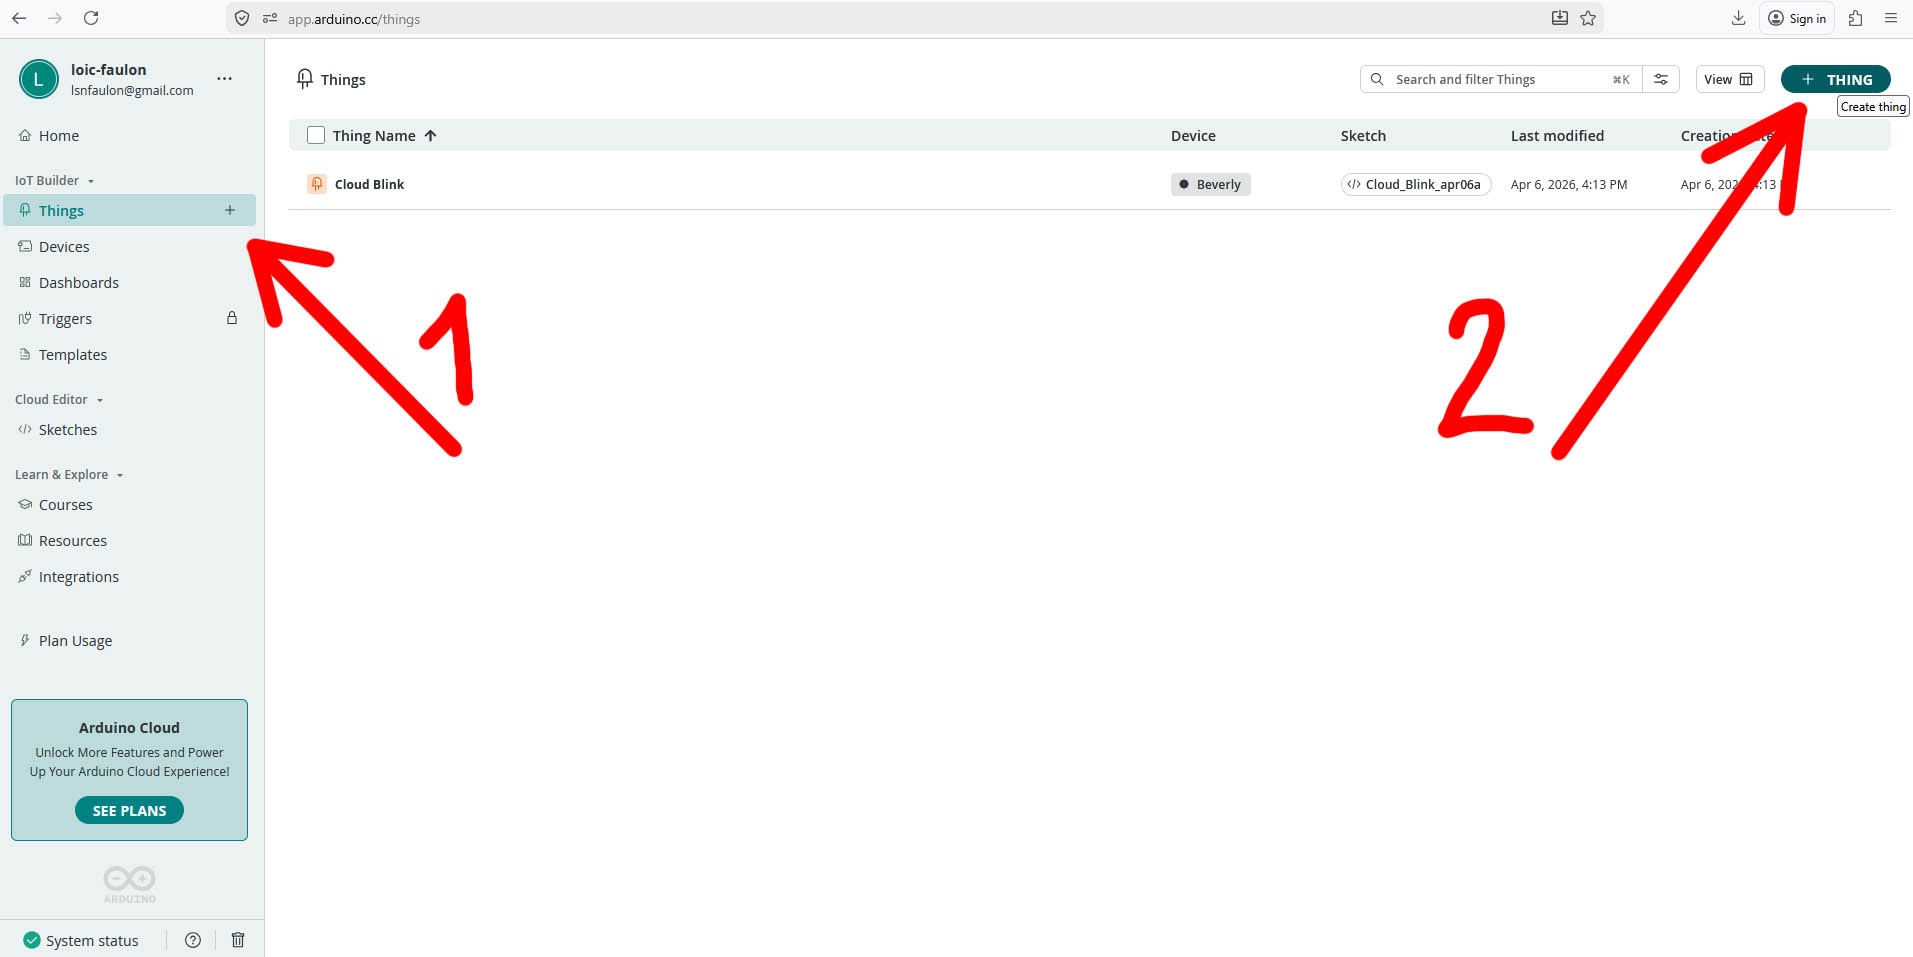This screenshot has height=957, width=1913.
Task: Click the browser back arrow
Action: (x=19, y=18)
